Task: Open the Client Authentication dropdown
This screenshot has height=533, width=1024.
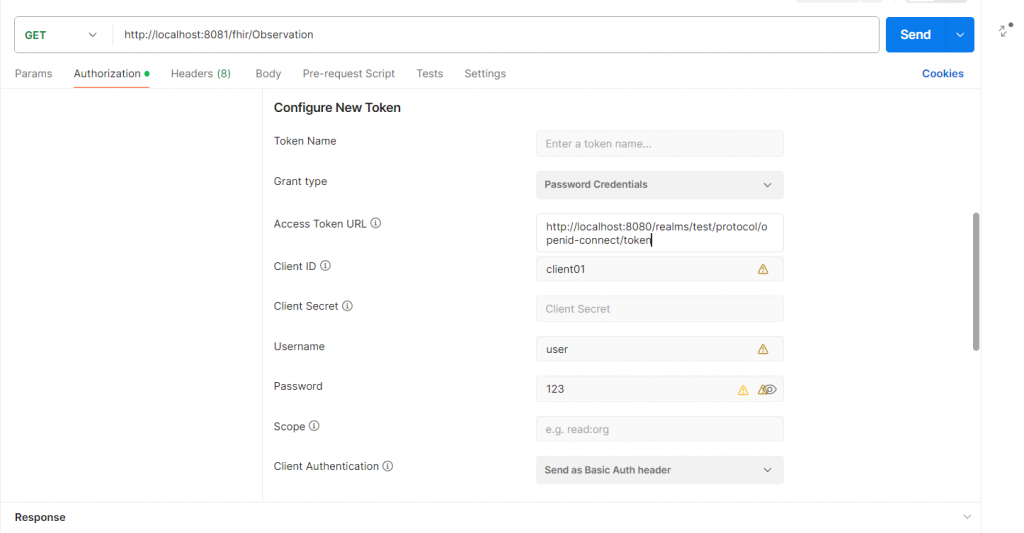Action: 659,470
